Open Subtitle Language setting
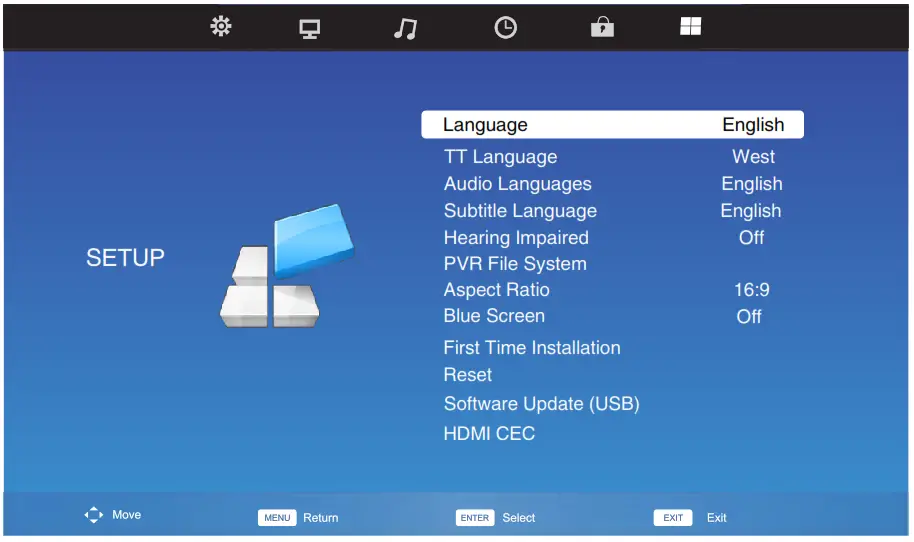Image resolution: width=914 pixels, height=542 pixels. coord(520,211)
